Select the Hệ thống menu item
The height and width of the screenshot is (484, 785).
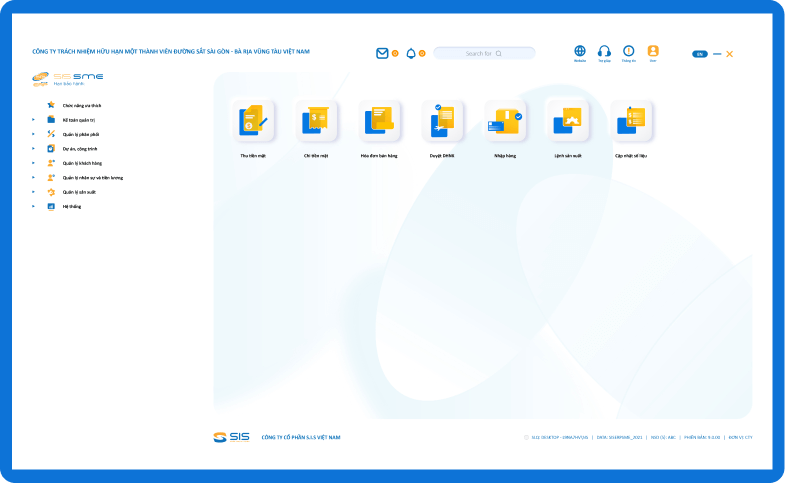[x=71, y=206]
